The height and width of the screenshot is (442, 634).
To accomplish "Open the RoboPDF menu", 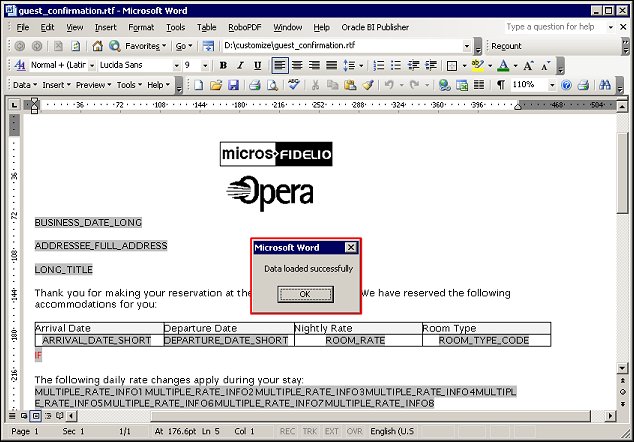I will click(243, 27).
